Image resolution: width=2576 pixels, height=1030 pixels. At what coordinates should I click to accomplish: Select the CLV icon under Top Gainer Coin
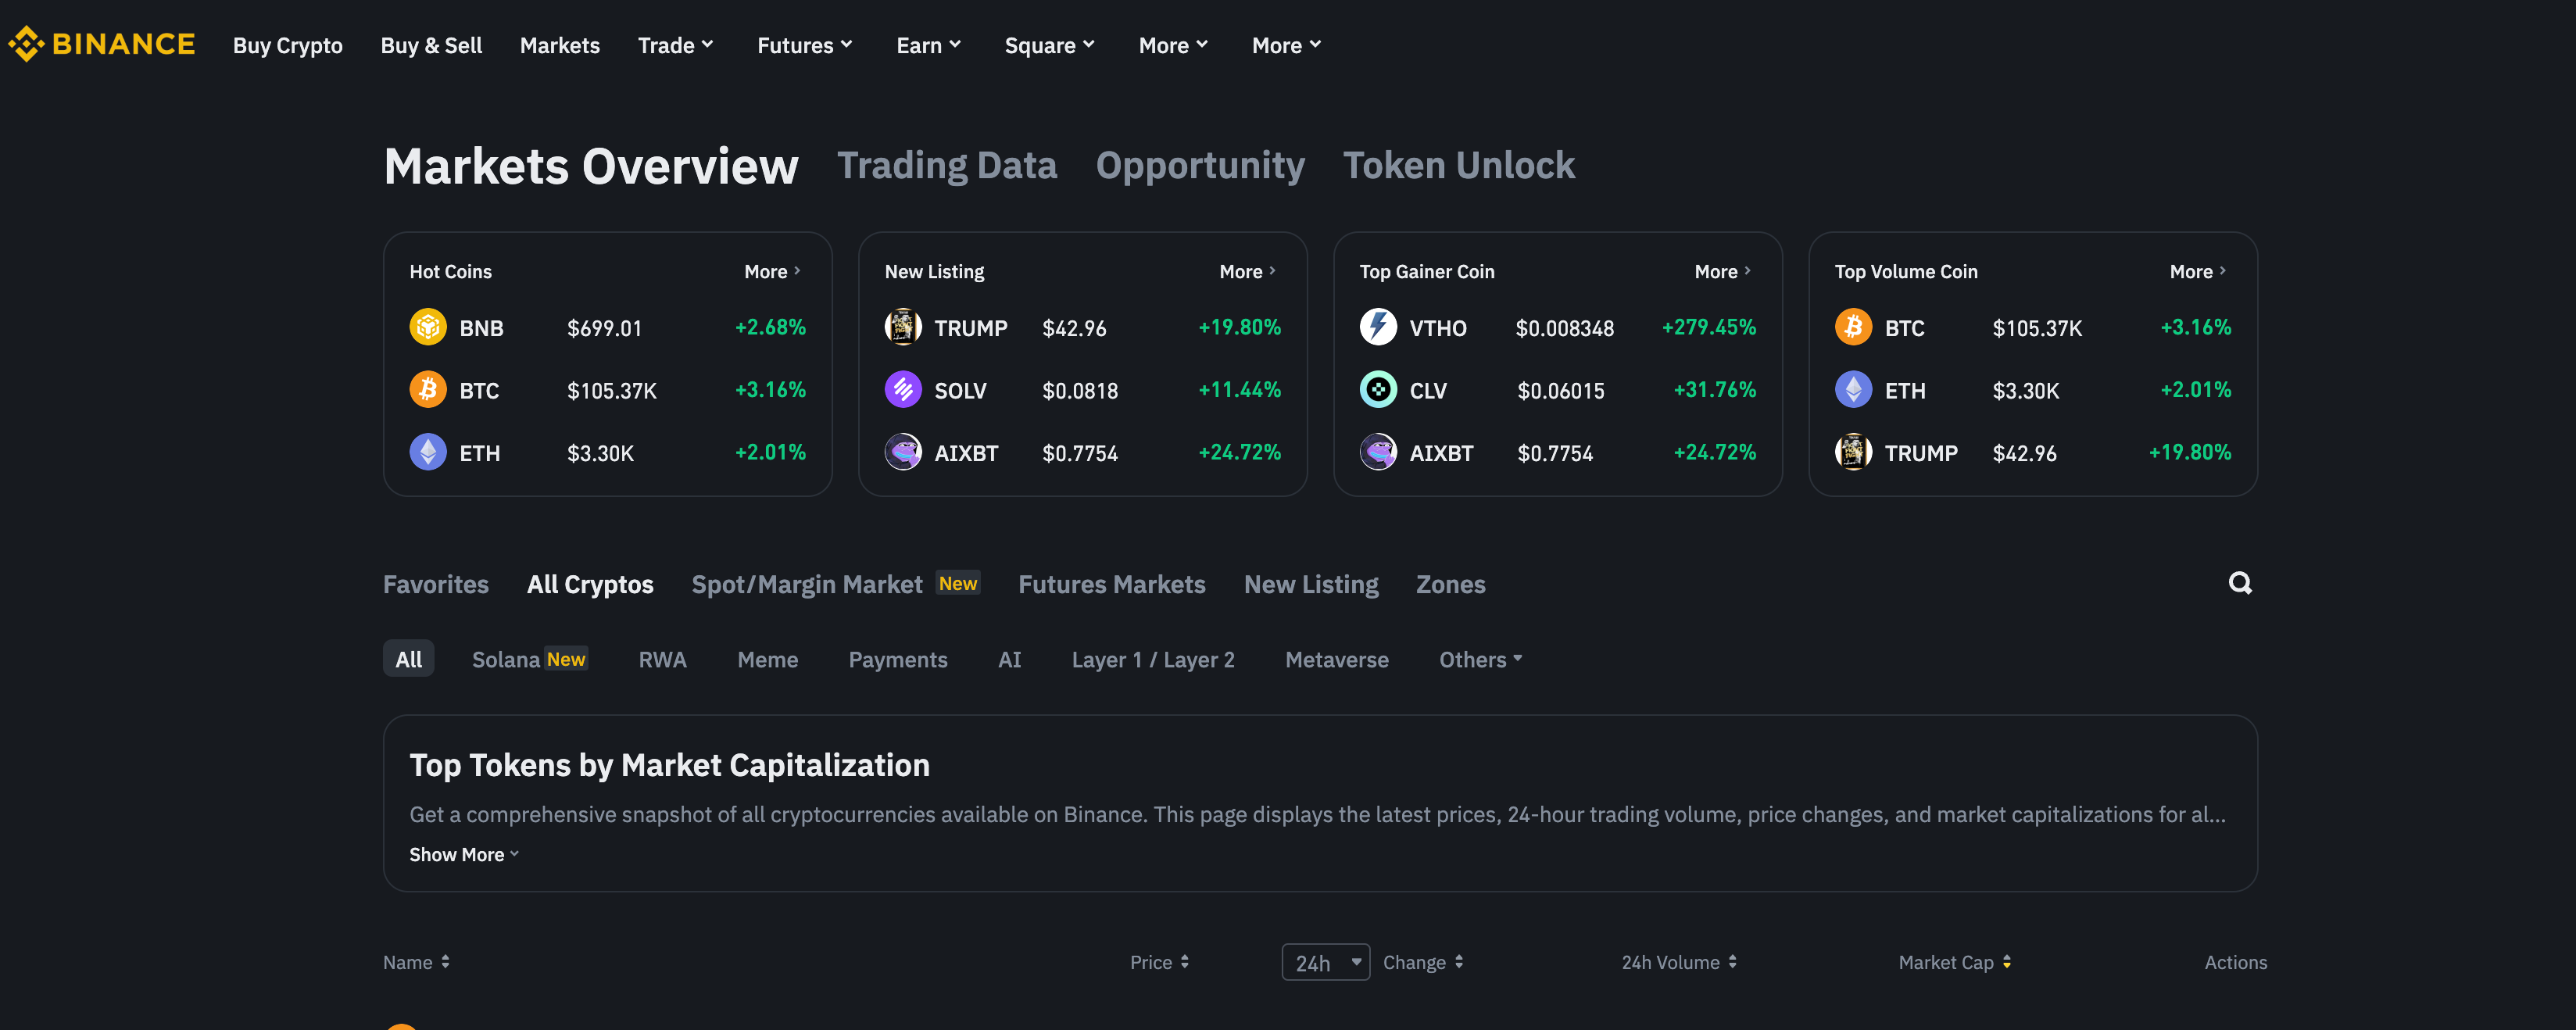point(1378,390)
